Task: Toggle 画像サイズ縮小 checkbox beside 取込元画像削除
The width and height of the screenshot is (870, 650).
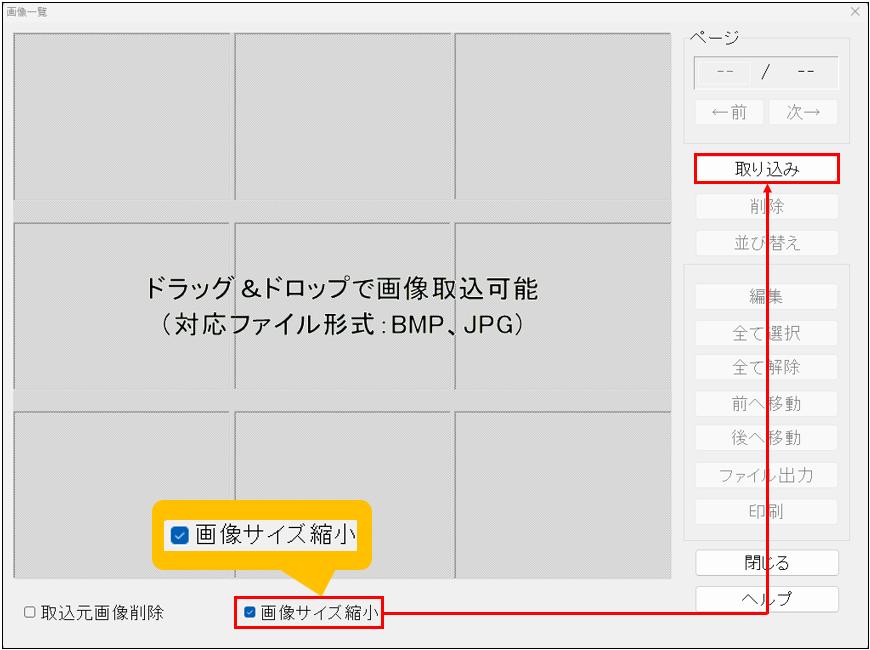Action: tap(250, 612)
